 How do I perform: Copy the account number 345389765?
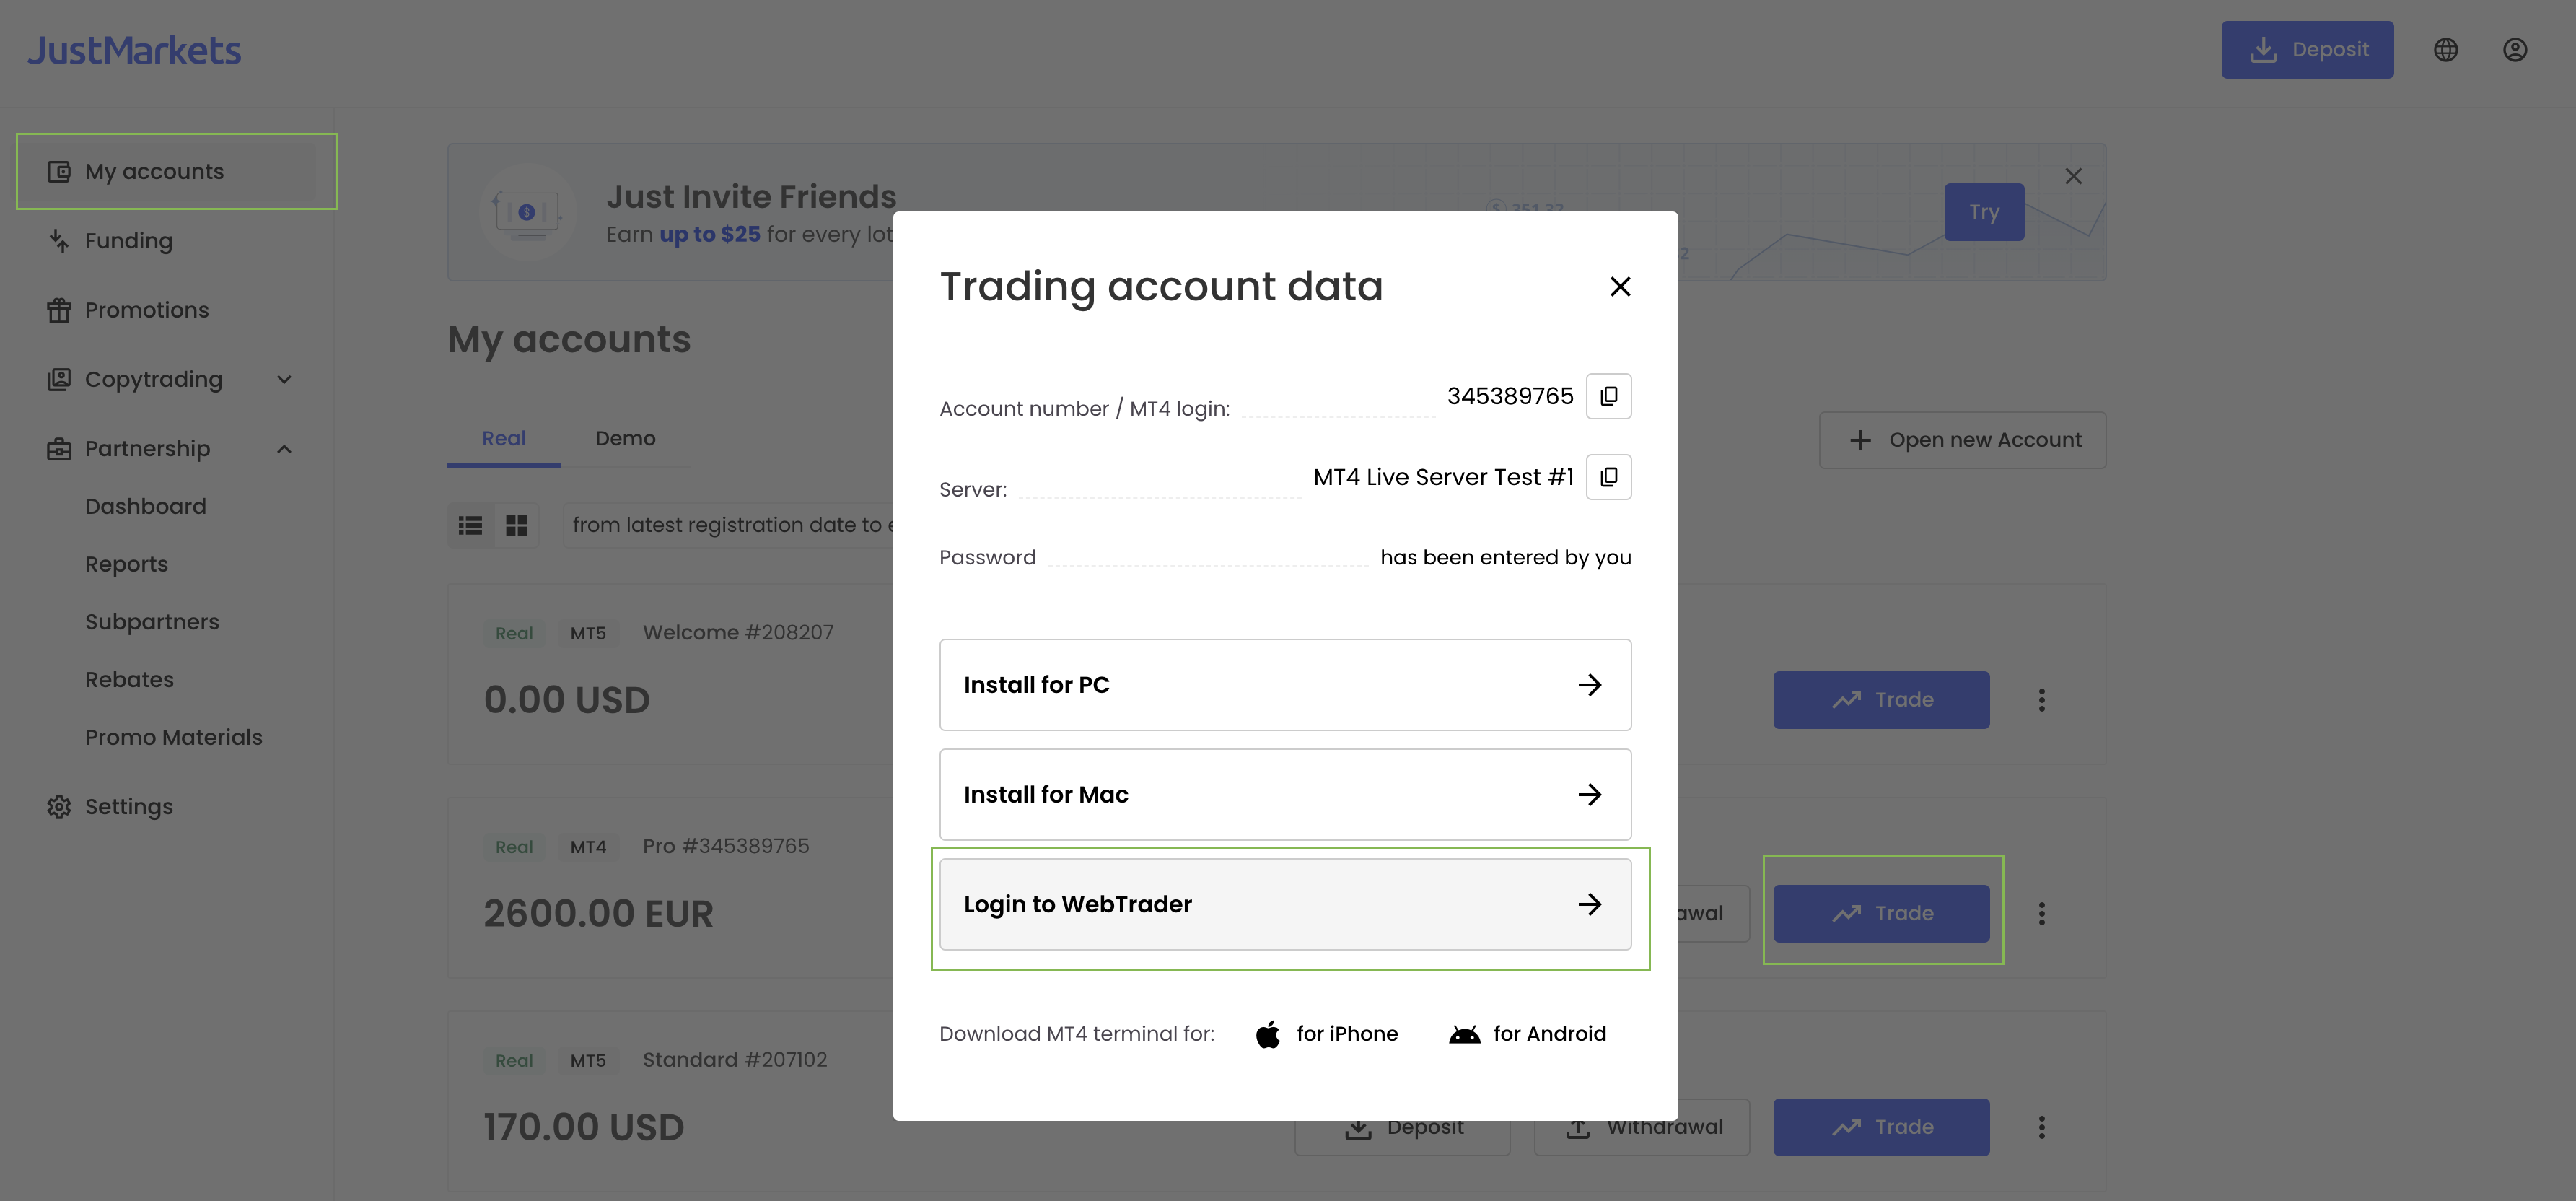1608,396
